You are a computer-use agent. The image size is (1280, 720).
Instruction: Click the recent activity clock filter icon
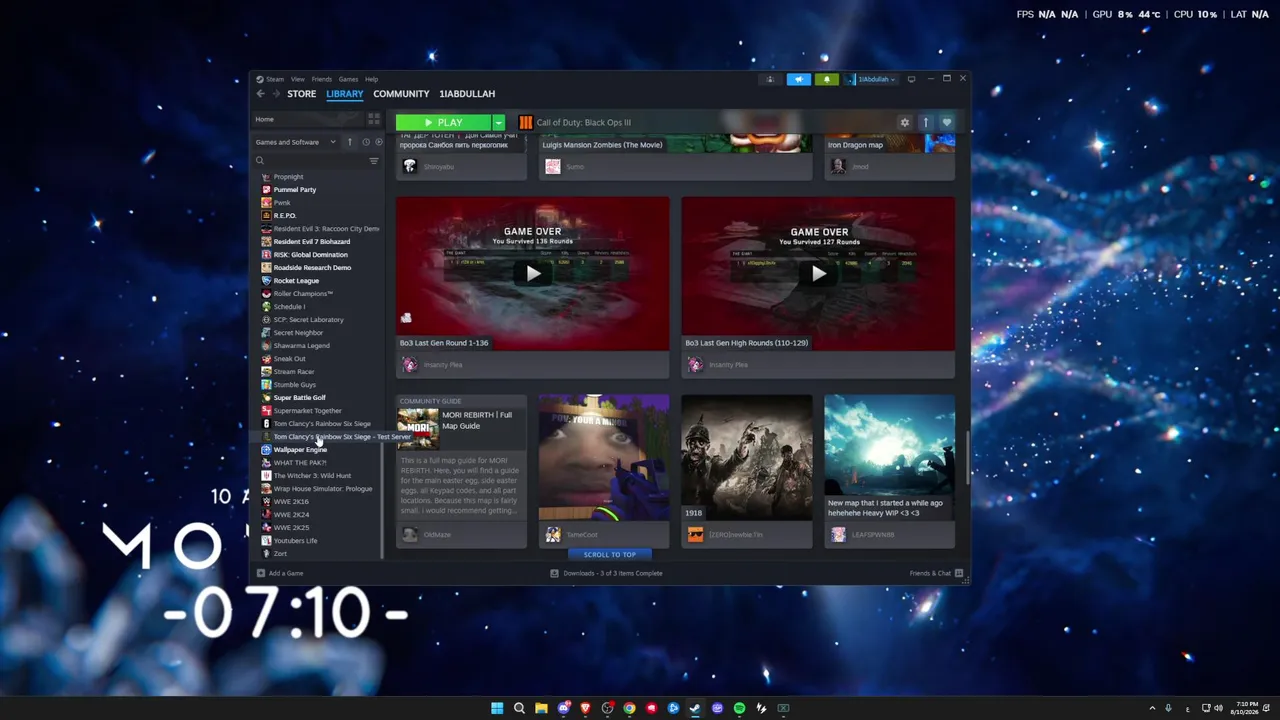click(366, 142)
